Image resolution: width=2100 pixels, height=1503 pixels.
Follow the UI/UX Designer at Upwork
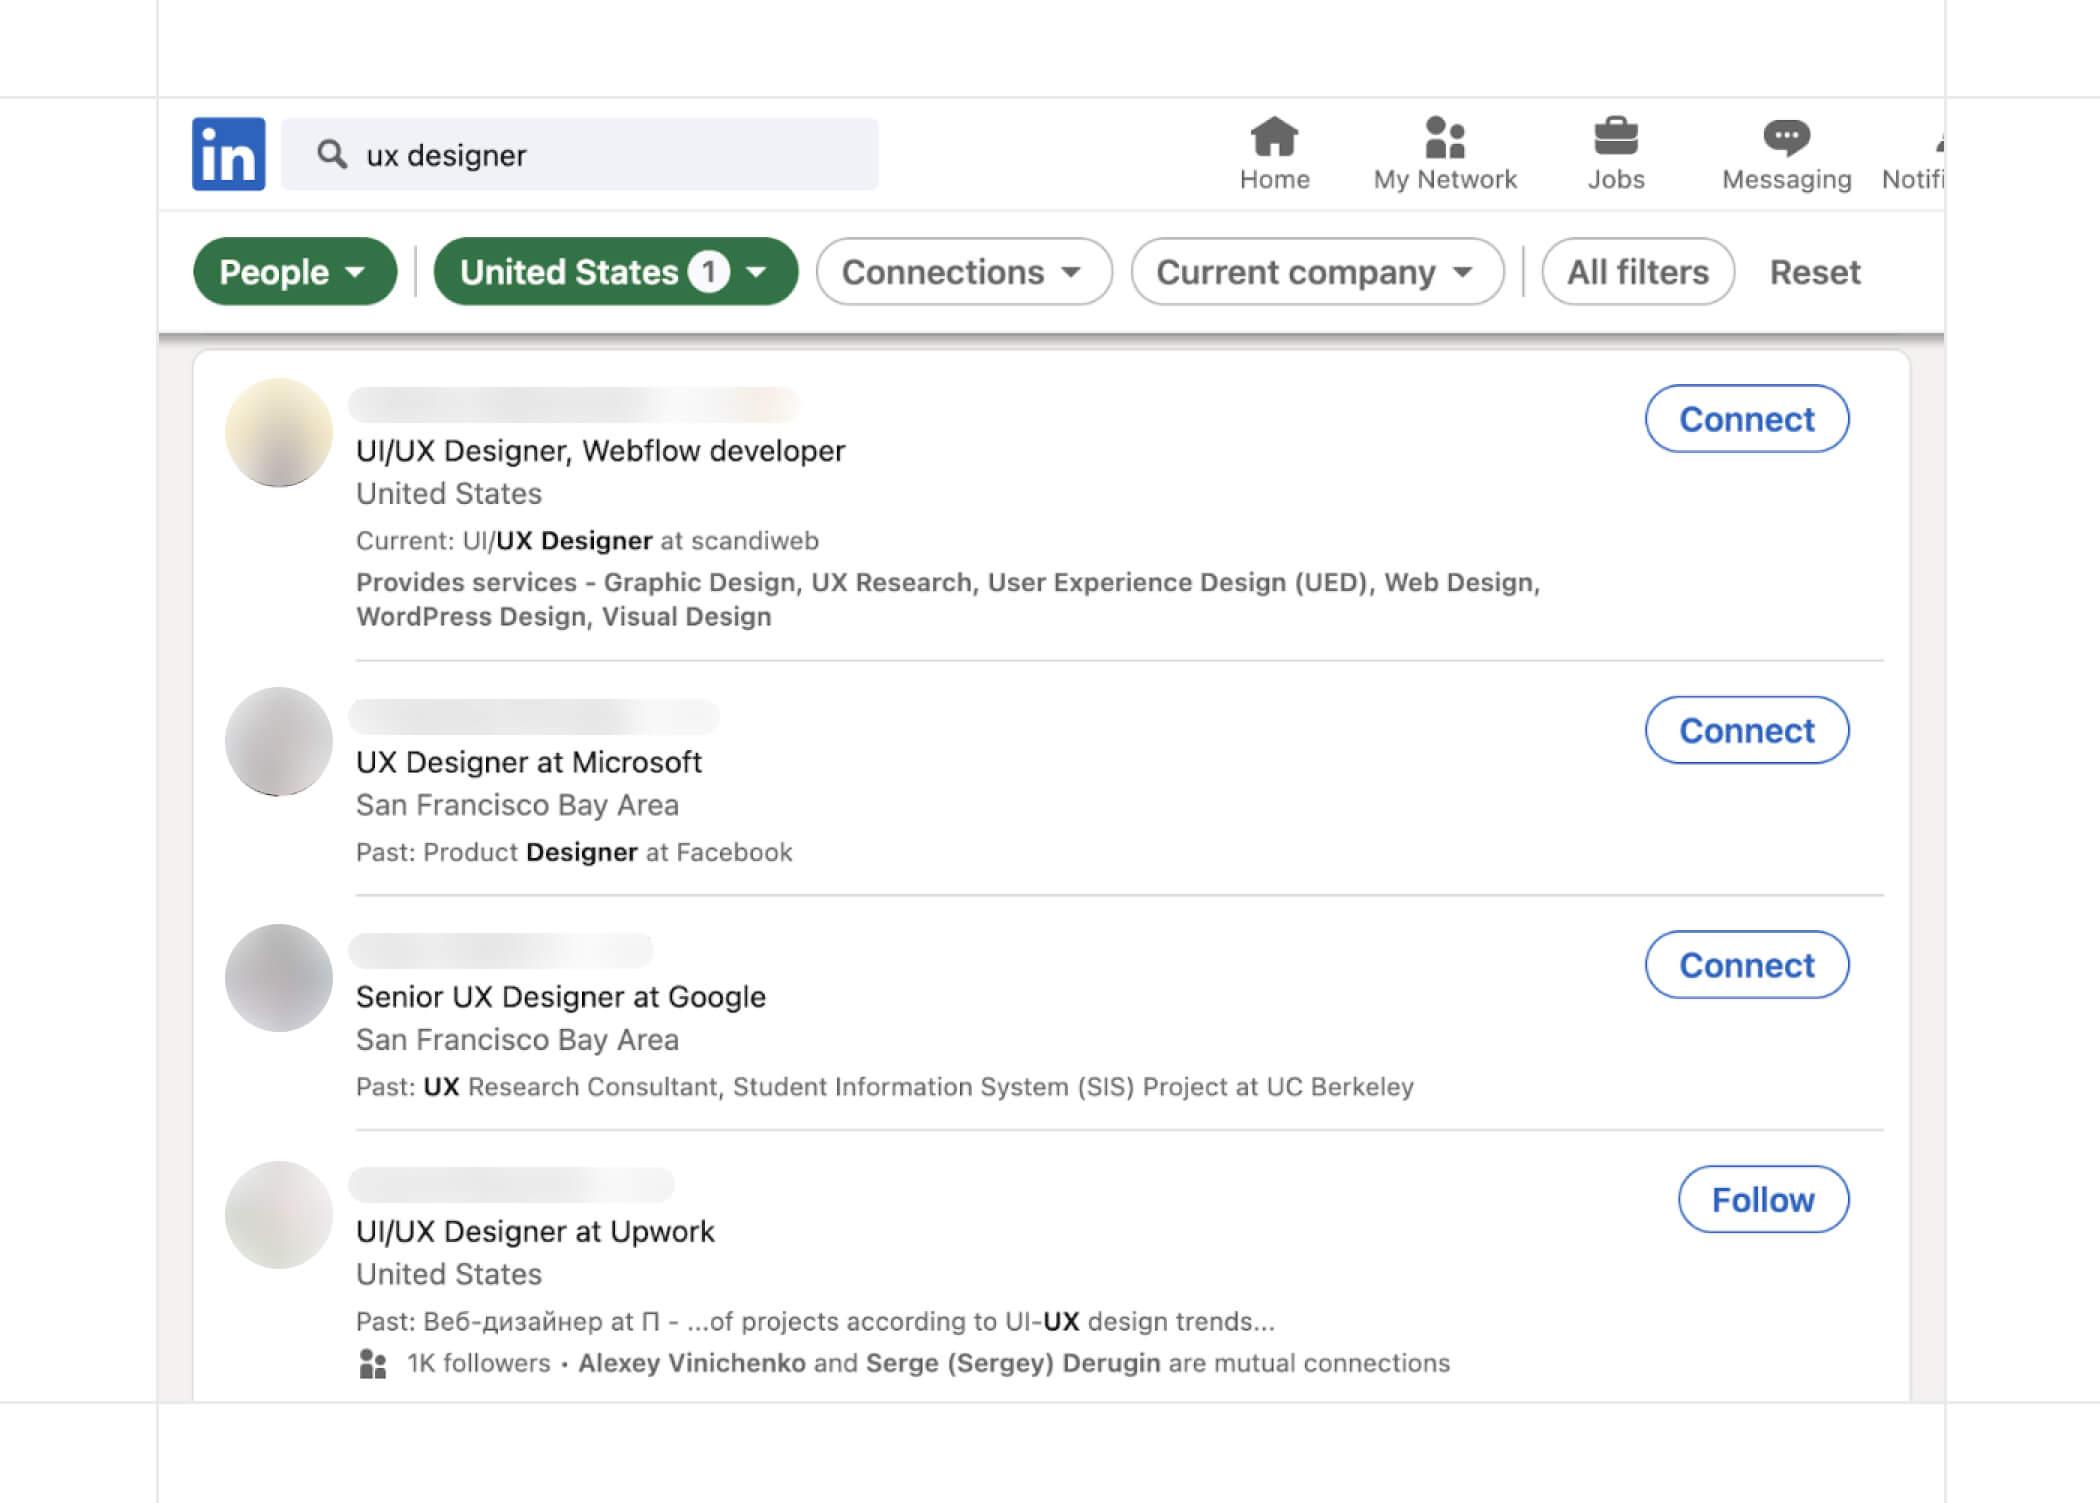(x=1762, y=1199)
